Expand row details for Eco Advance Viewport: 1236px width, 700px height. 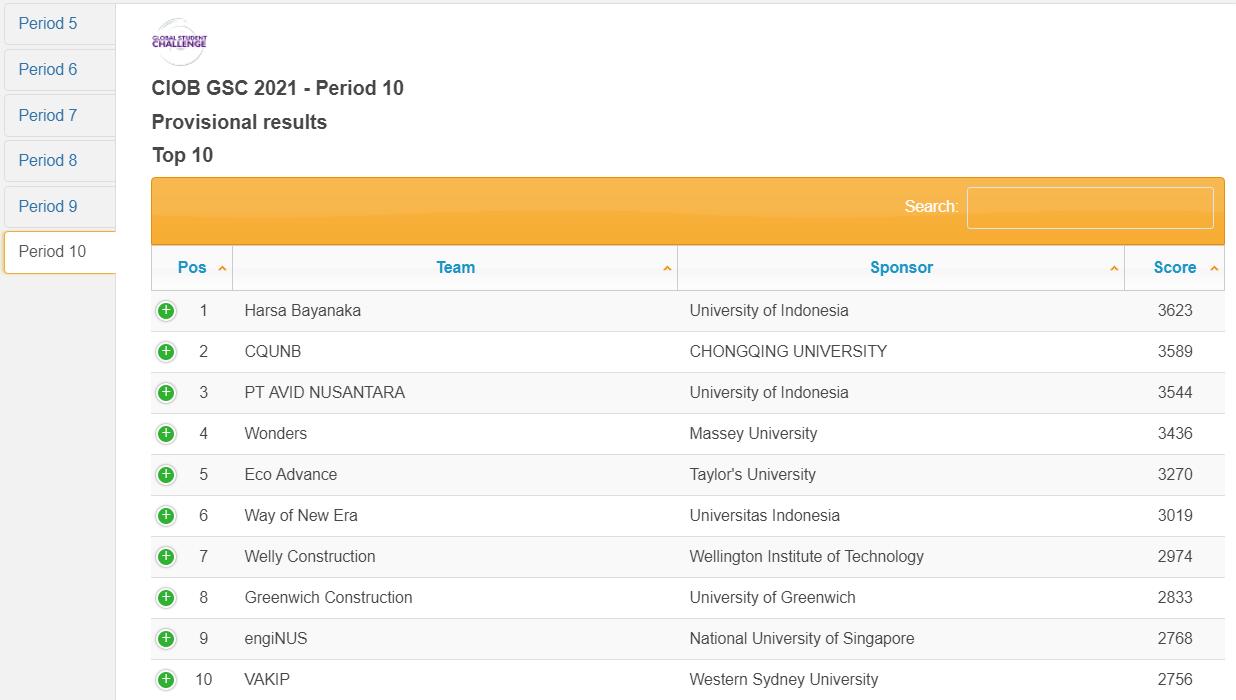point(166,475)
